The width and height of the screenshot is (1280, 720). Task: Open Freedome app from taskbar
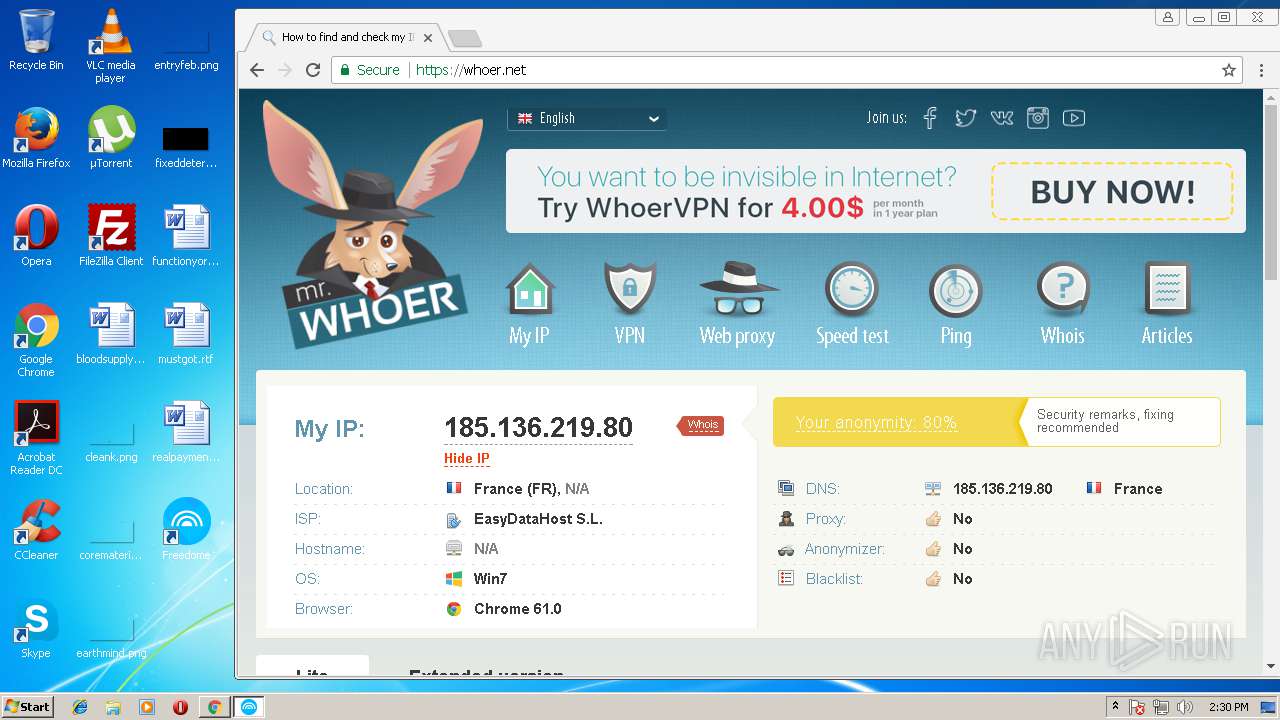pos(249,707)
